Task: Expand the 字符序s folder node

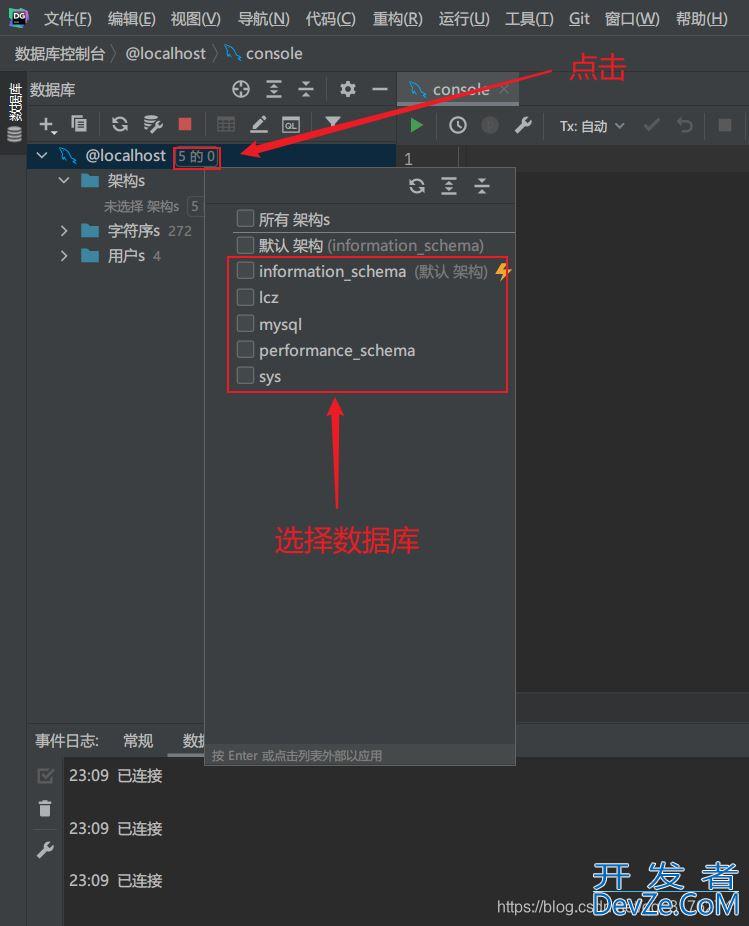Action: pyautogui.click(x=64, y=230)
